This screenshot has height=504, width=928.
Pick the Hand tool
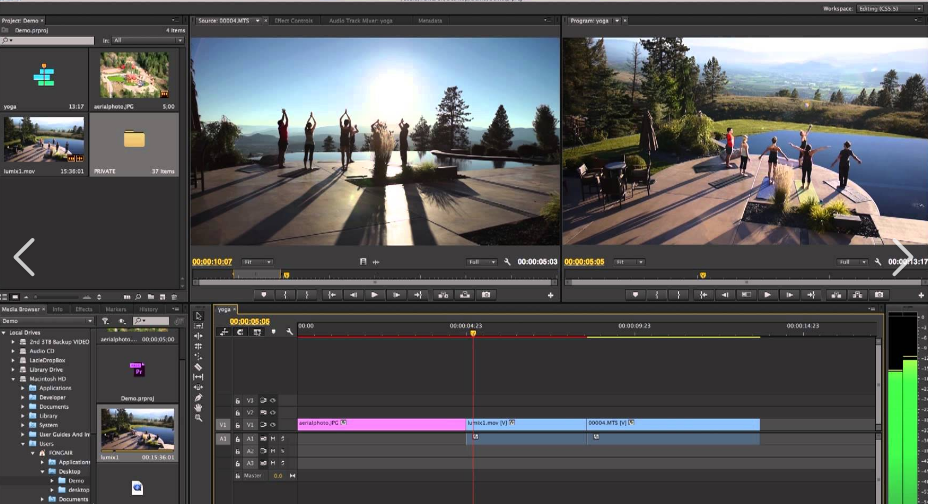(x=199, y=407)
